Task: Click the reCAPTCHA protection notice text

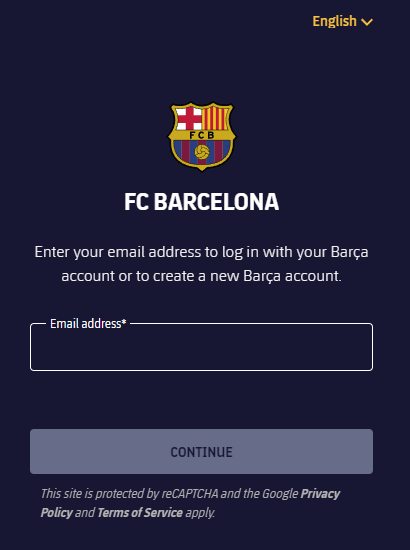Action: click(190, 503)
